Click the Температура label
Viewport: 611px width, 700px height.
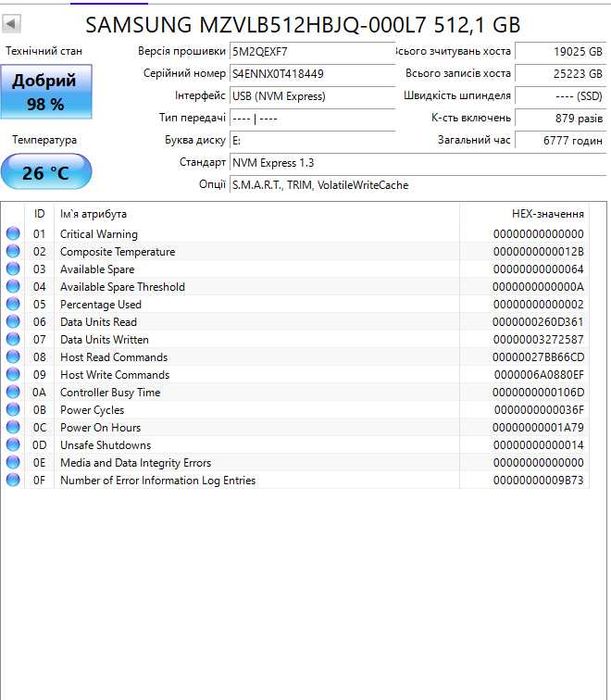click(x=45, y=140)
